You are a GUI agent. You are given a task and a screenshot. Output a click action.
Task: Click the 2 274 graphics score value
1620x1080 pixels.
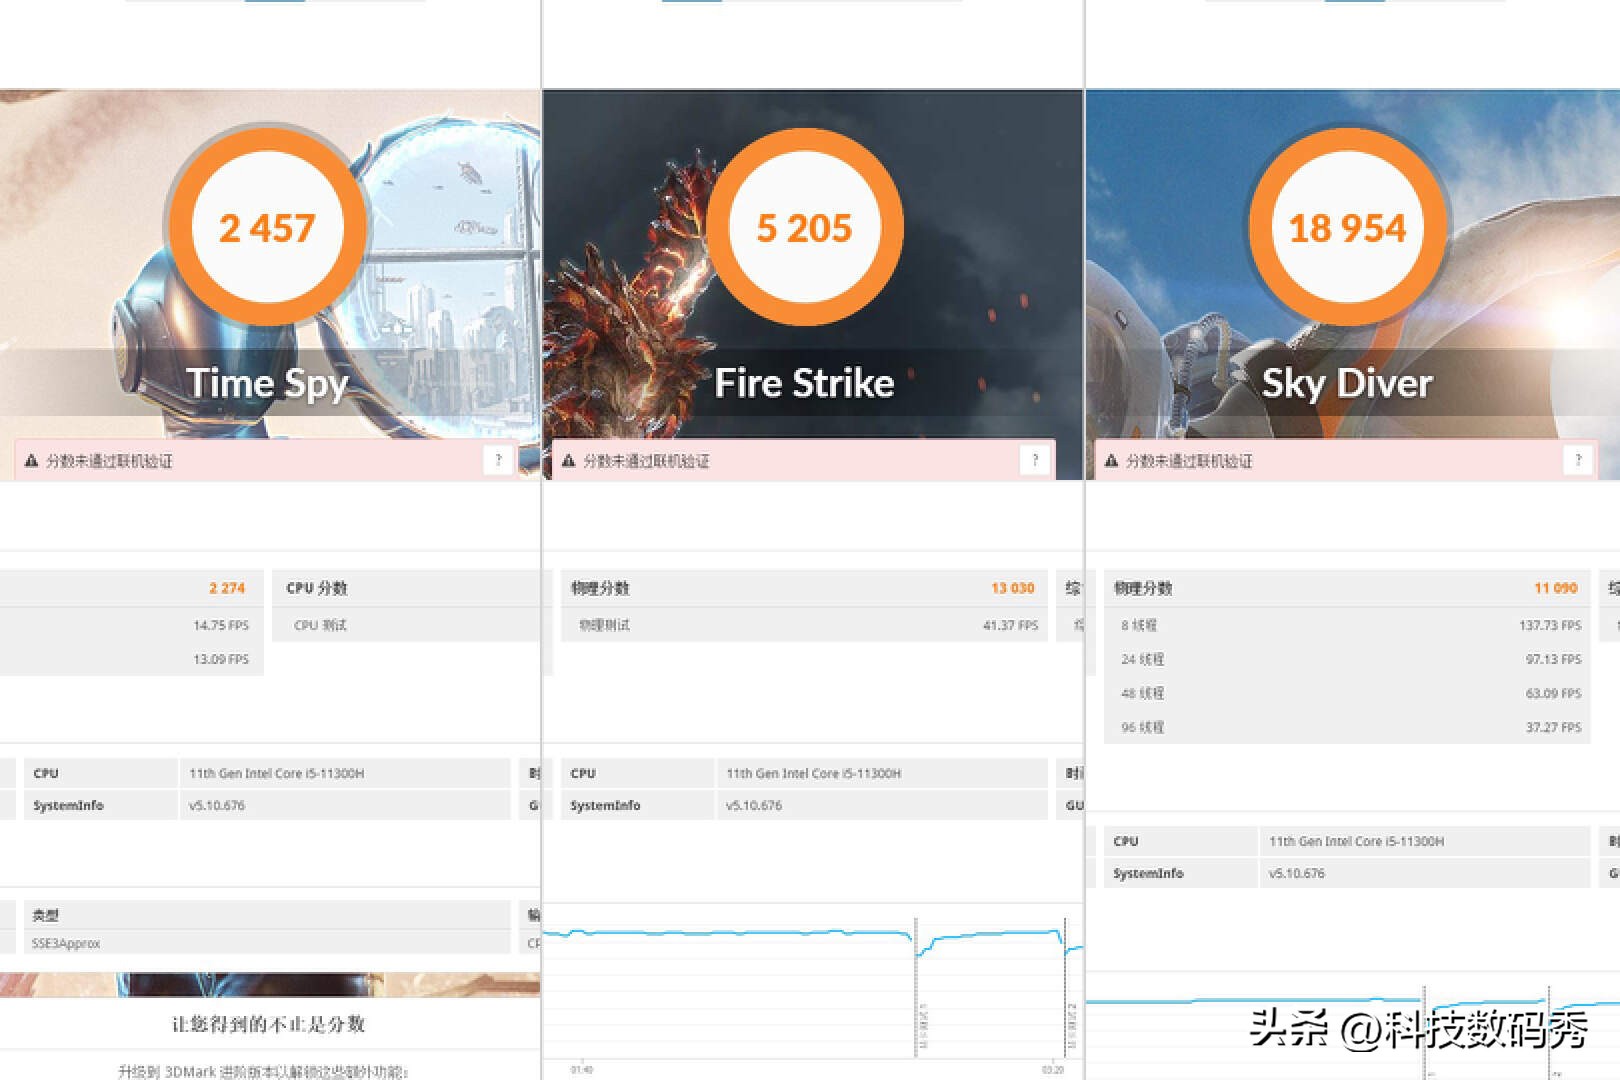227,588
